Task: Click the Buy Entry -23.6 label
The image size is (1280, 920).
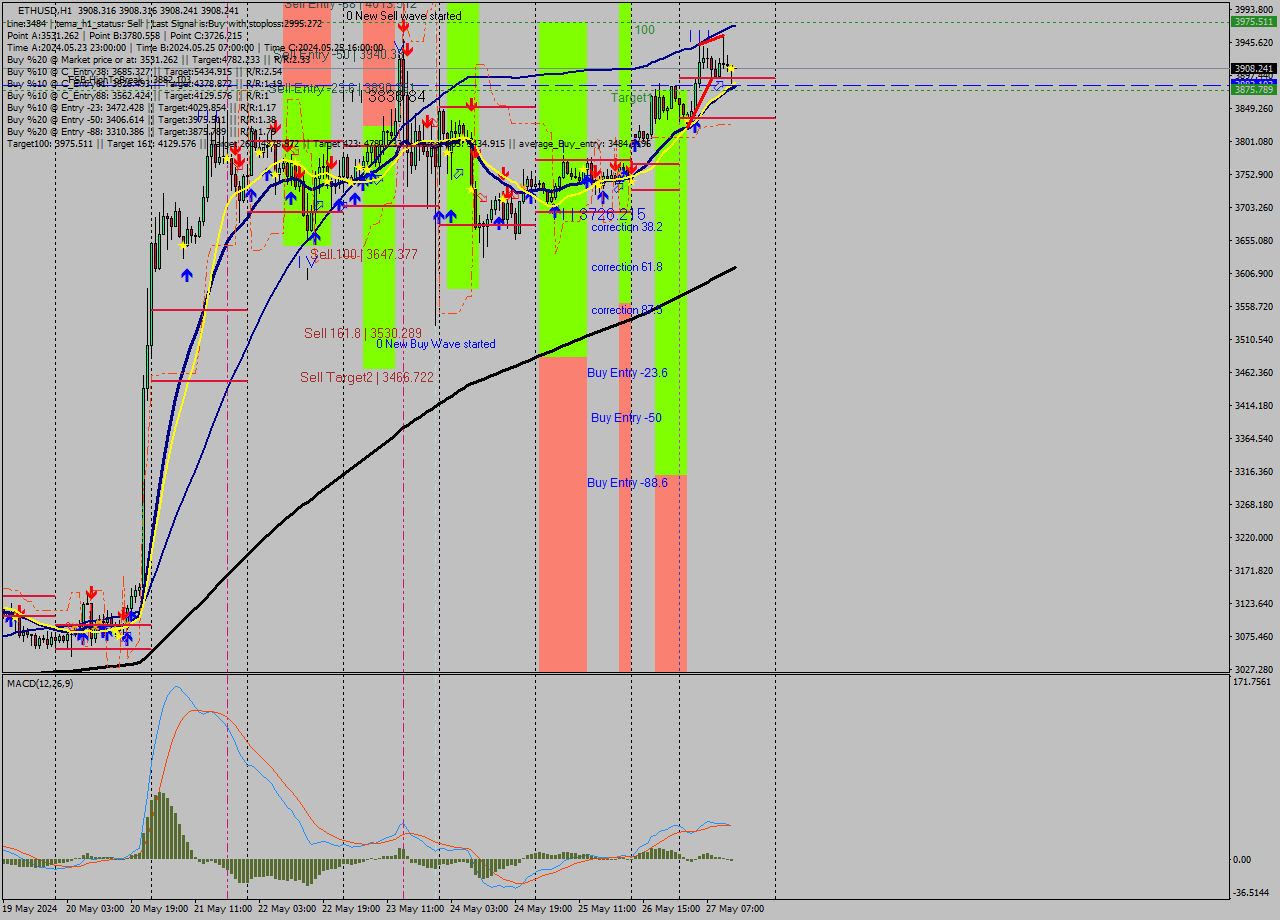Action: point(627,373)
